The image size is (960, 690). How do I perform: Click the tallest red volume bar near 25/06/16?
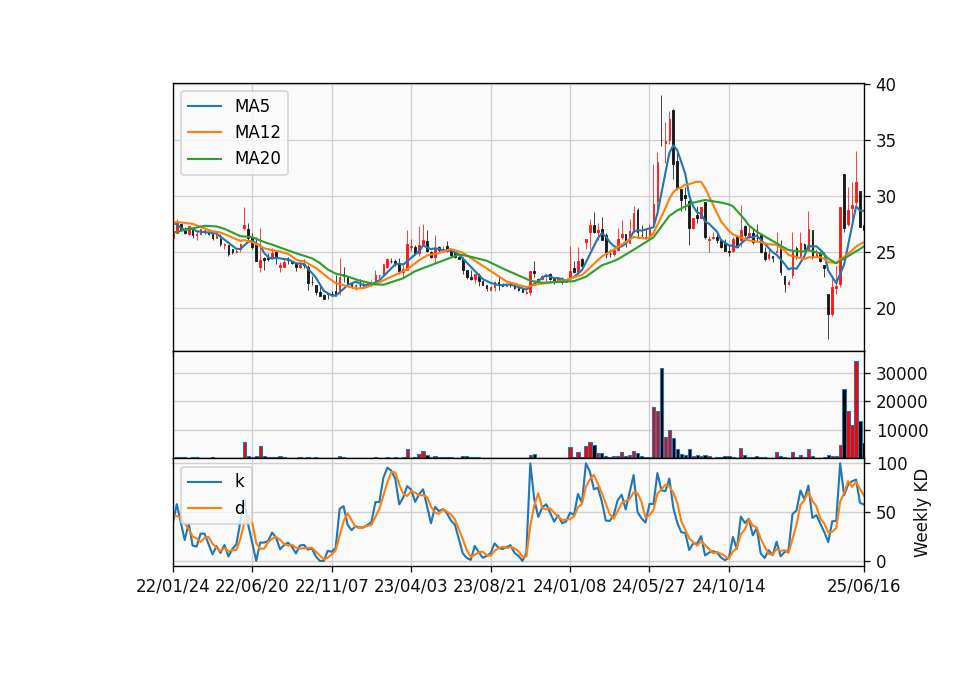click(x=857, y=410)
